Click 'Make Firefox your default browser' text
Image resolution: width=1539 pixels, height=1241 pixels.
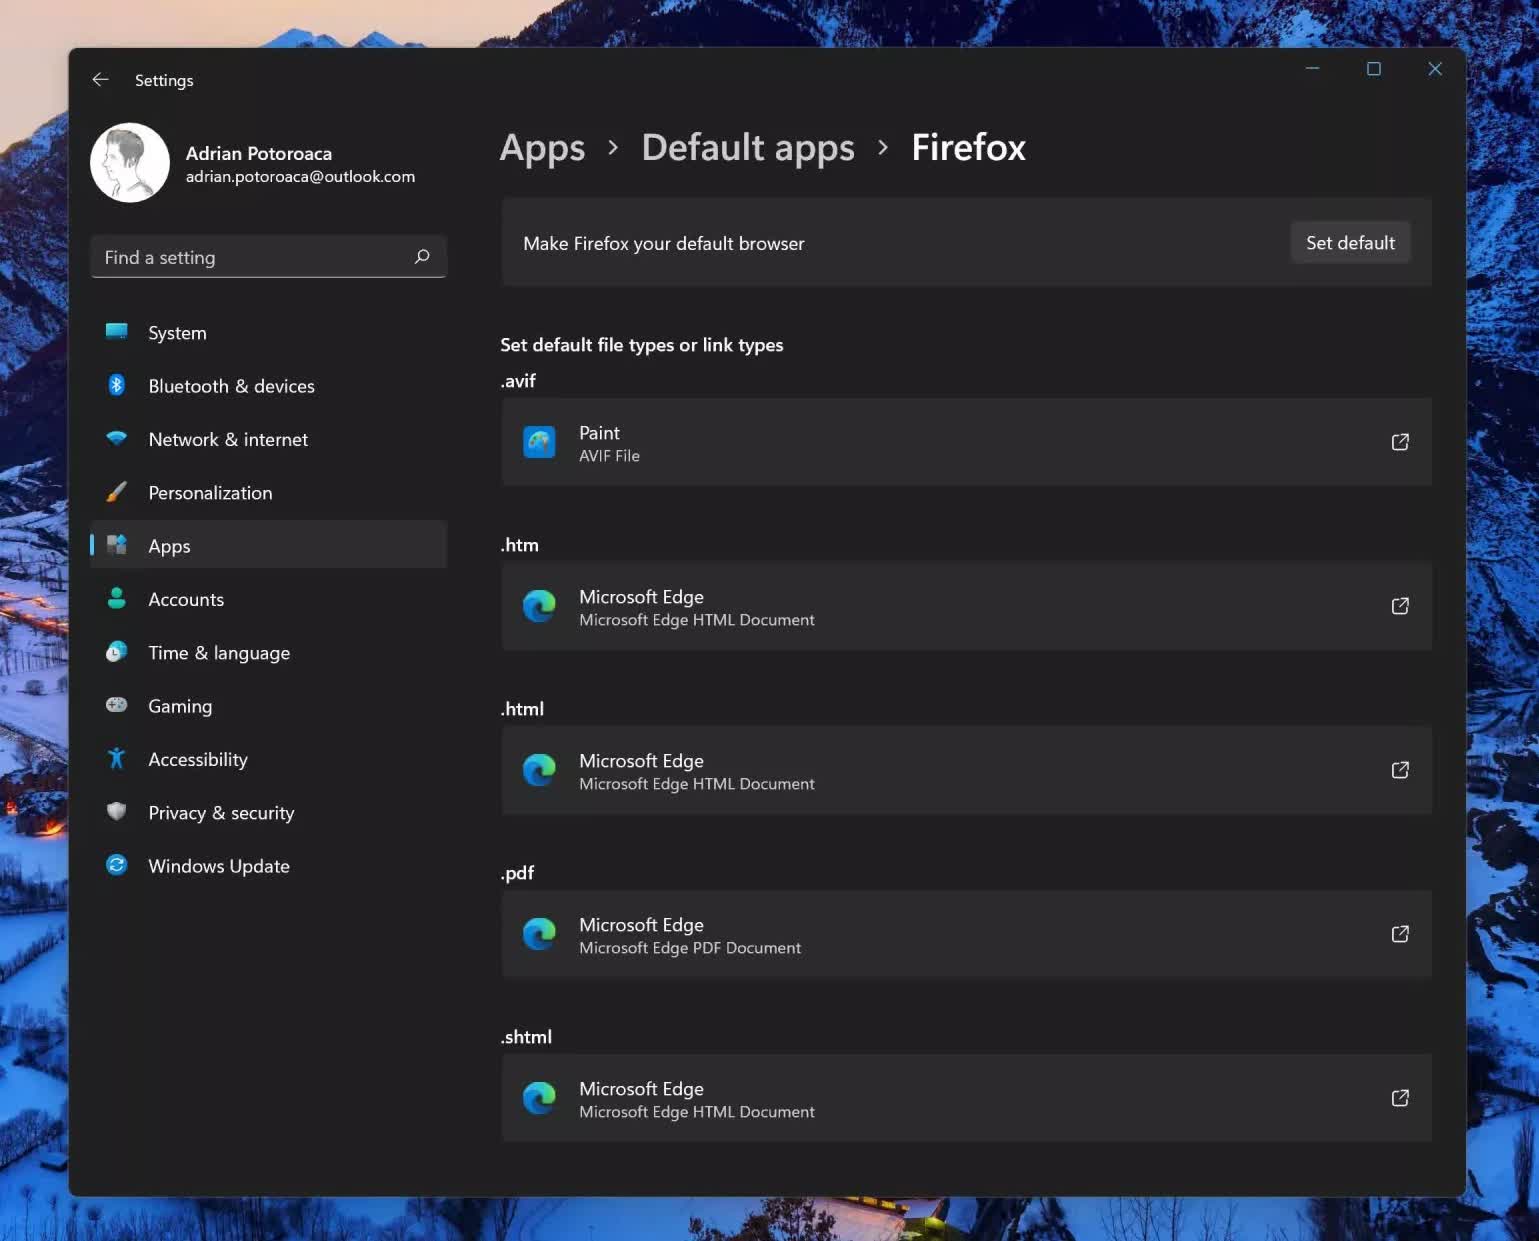pos(664,244)
